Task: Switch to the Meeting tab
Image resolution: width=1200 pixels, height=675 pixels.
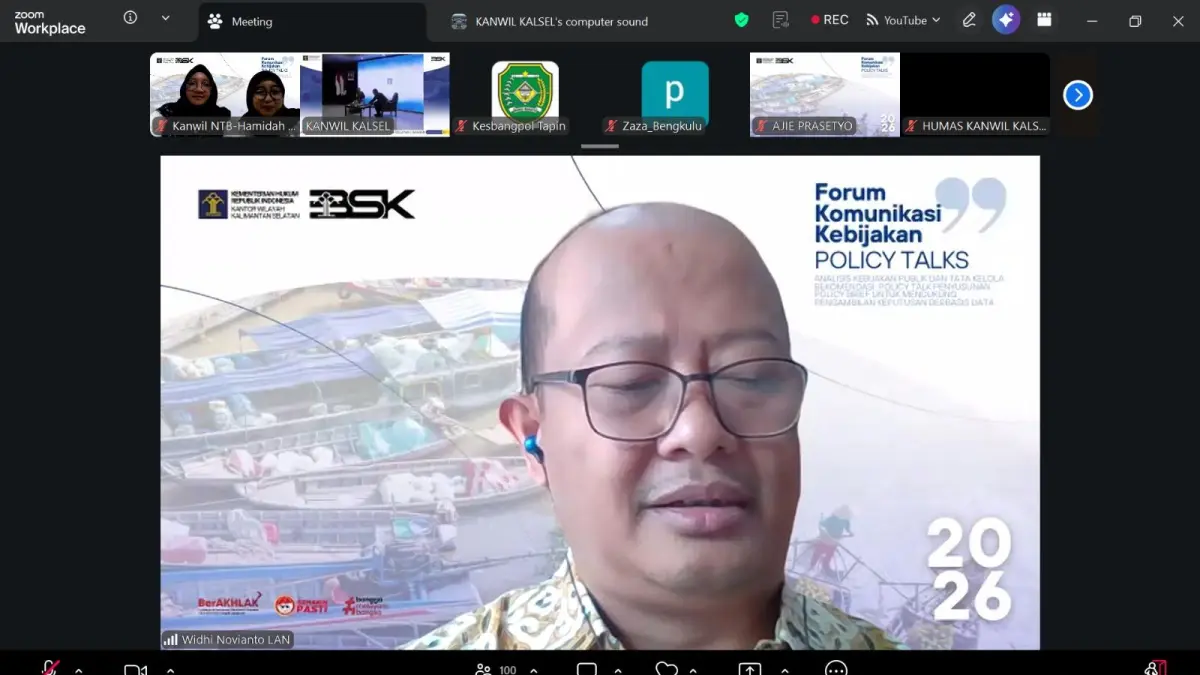Action: 313,21
